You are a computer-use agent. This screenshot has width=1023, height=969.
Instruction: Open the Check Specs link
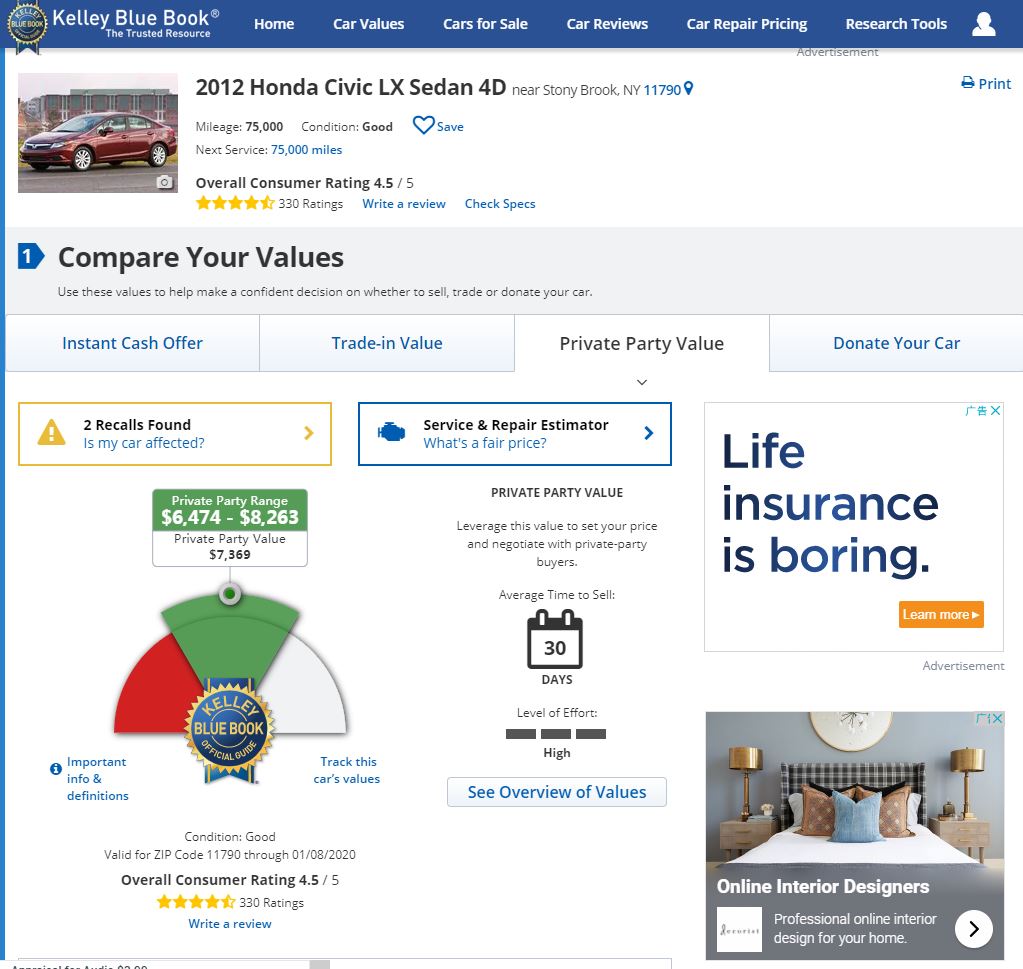[x=500, y=204]
